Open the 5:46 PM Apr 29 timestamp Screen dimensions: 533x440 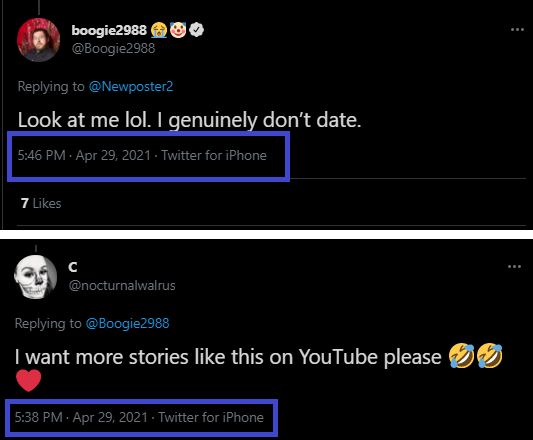pyautogui.click(x=84, y=155)
